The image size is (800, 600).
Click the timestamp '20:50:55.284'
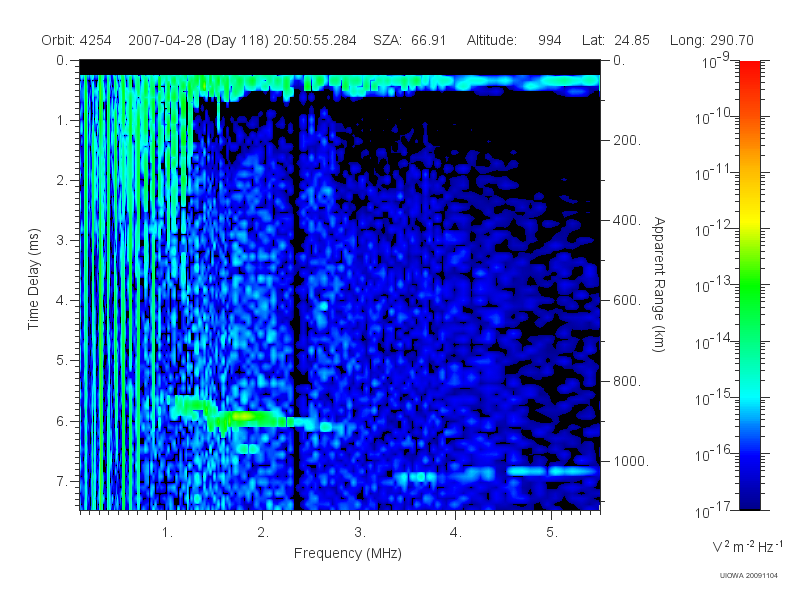315,40
